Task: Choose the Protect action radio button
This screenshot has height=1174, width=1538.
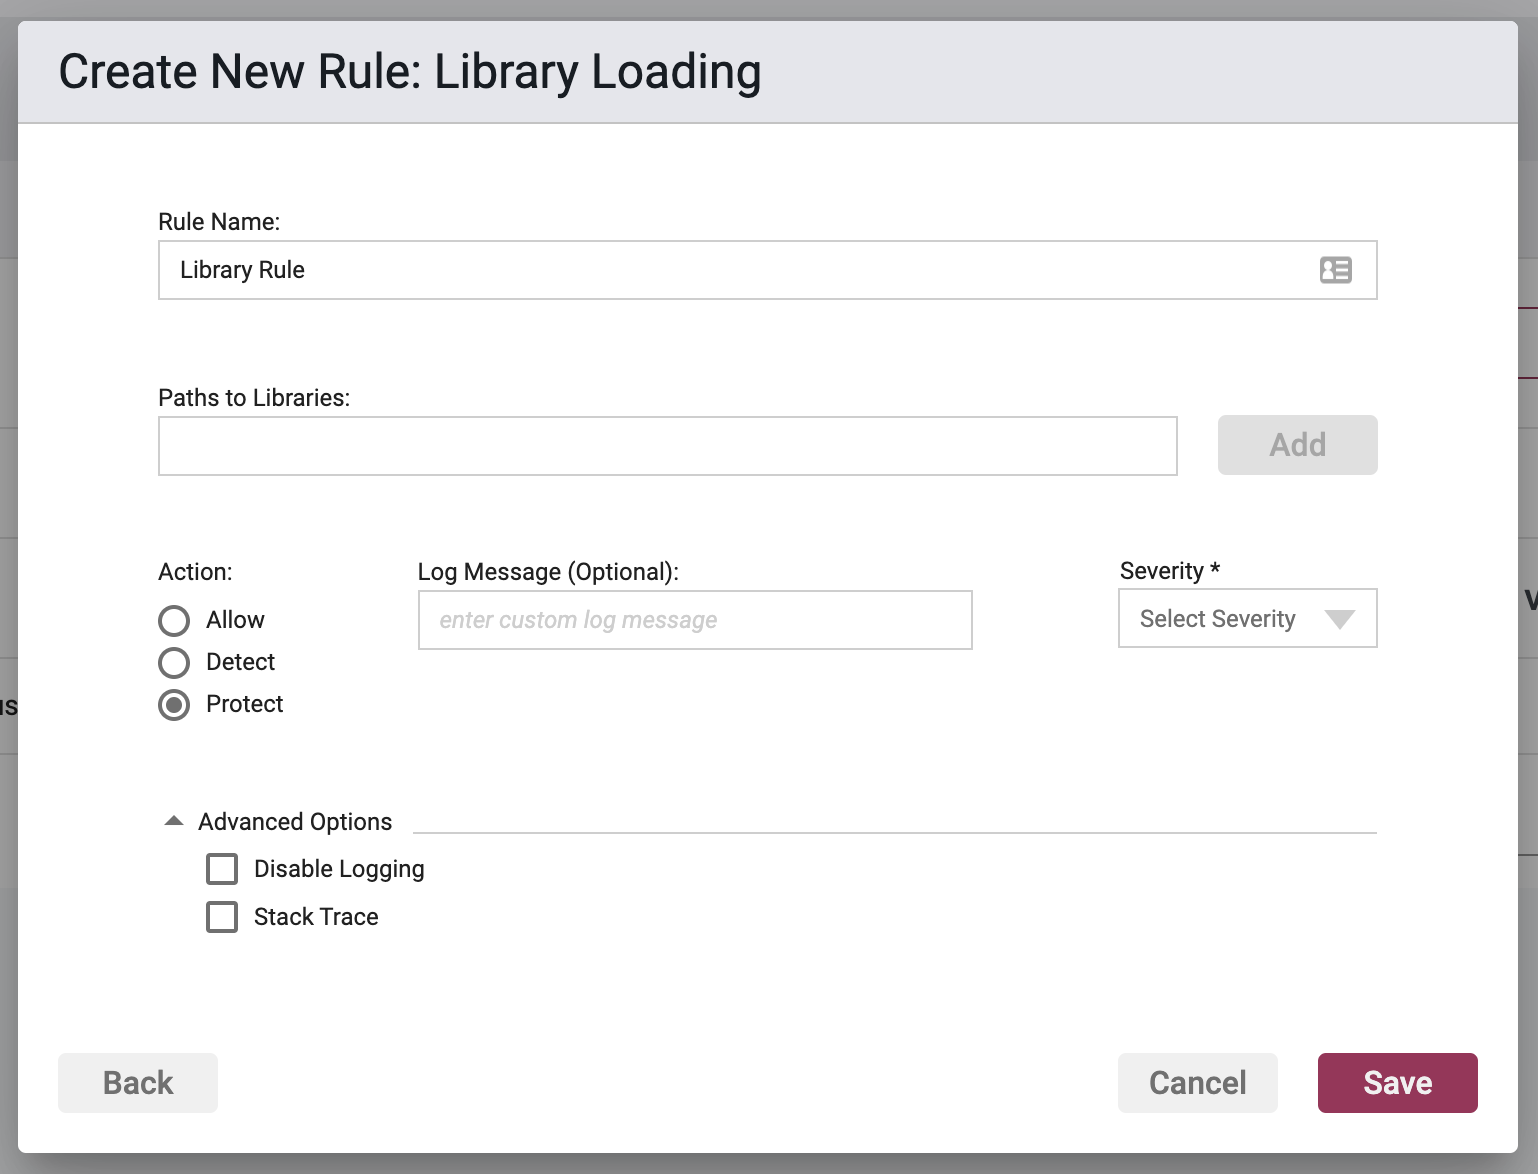Action: click(x=174, y=705)
